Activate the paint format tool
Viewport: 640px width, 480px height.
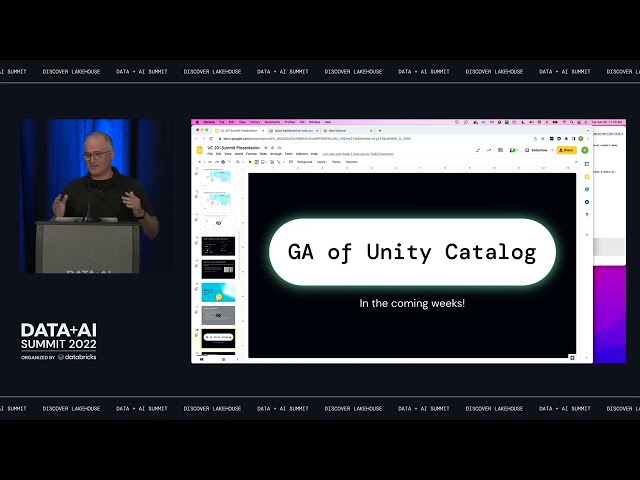tap(230, 162)
